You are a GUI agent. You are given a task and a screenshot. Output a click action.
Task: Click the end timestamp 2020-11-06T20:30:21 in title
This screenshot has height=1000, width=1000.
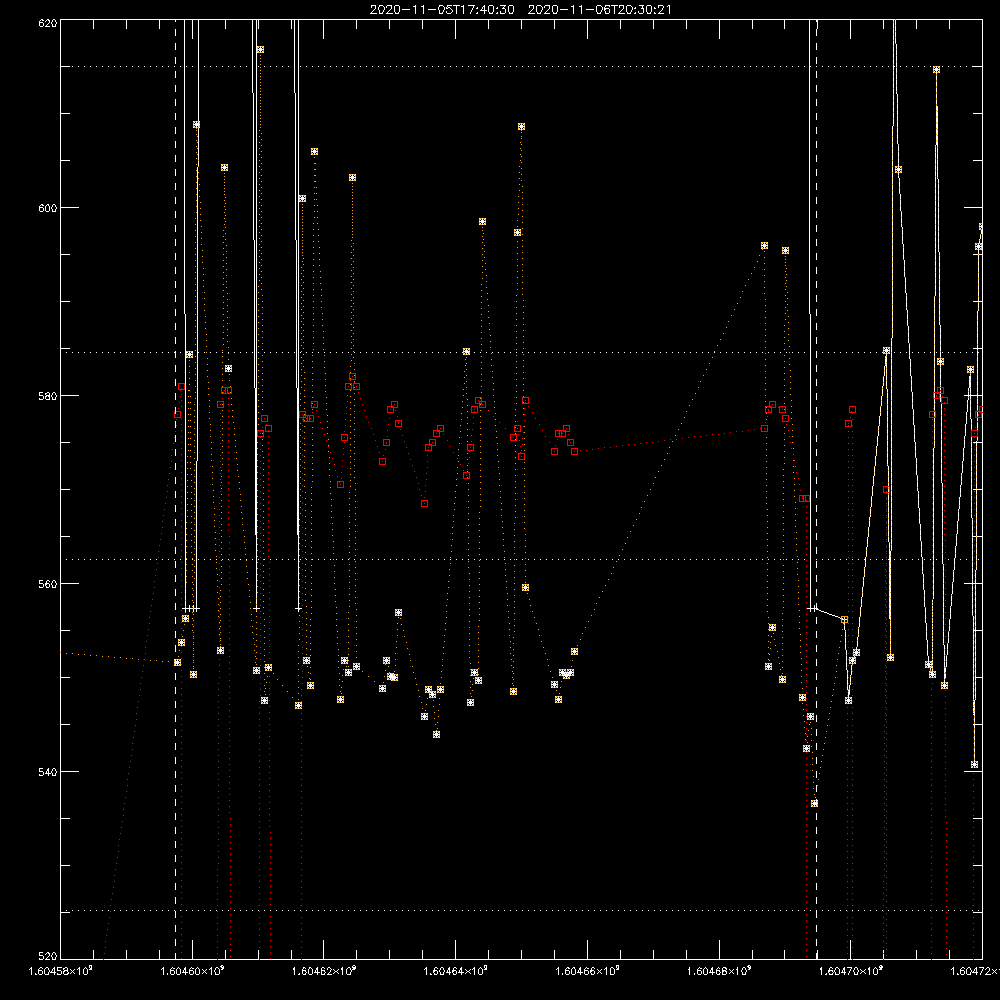599,10
